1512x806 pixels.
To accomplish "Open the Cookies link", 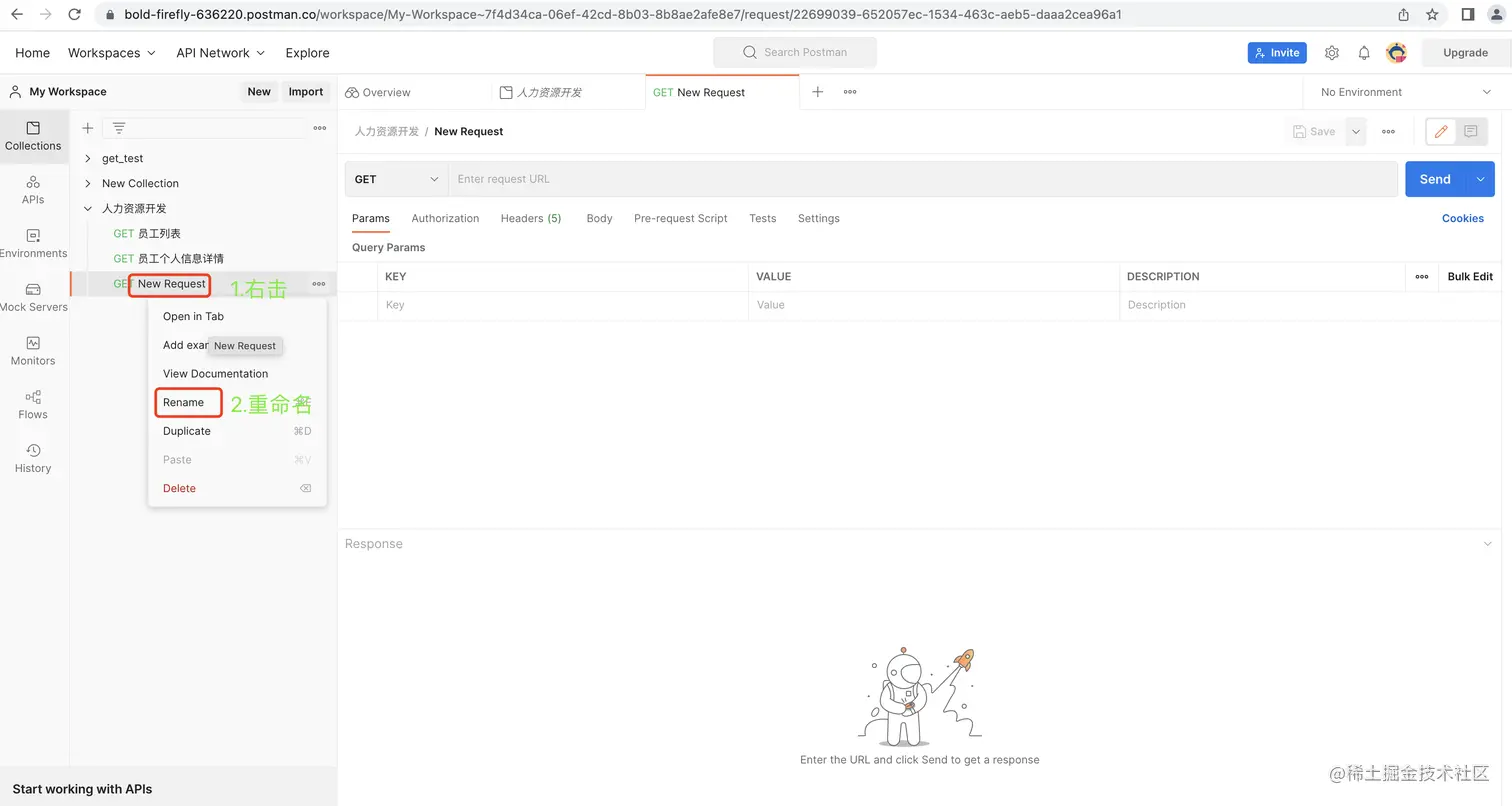I will tap(1463, 219).
